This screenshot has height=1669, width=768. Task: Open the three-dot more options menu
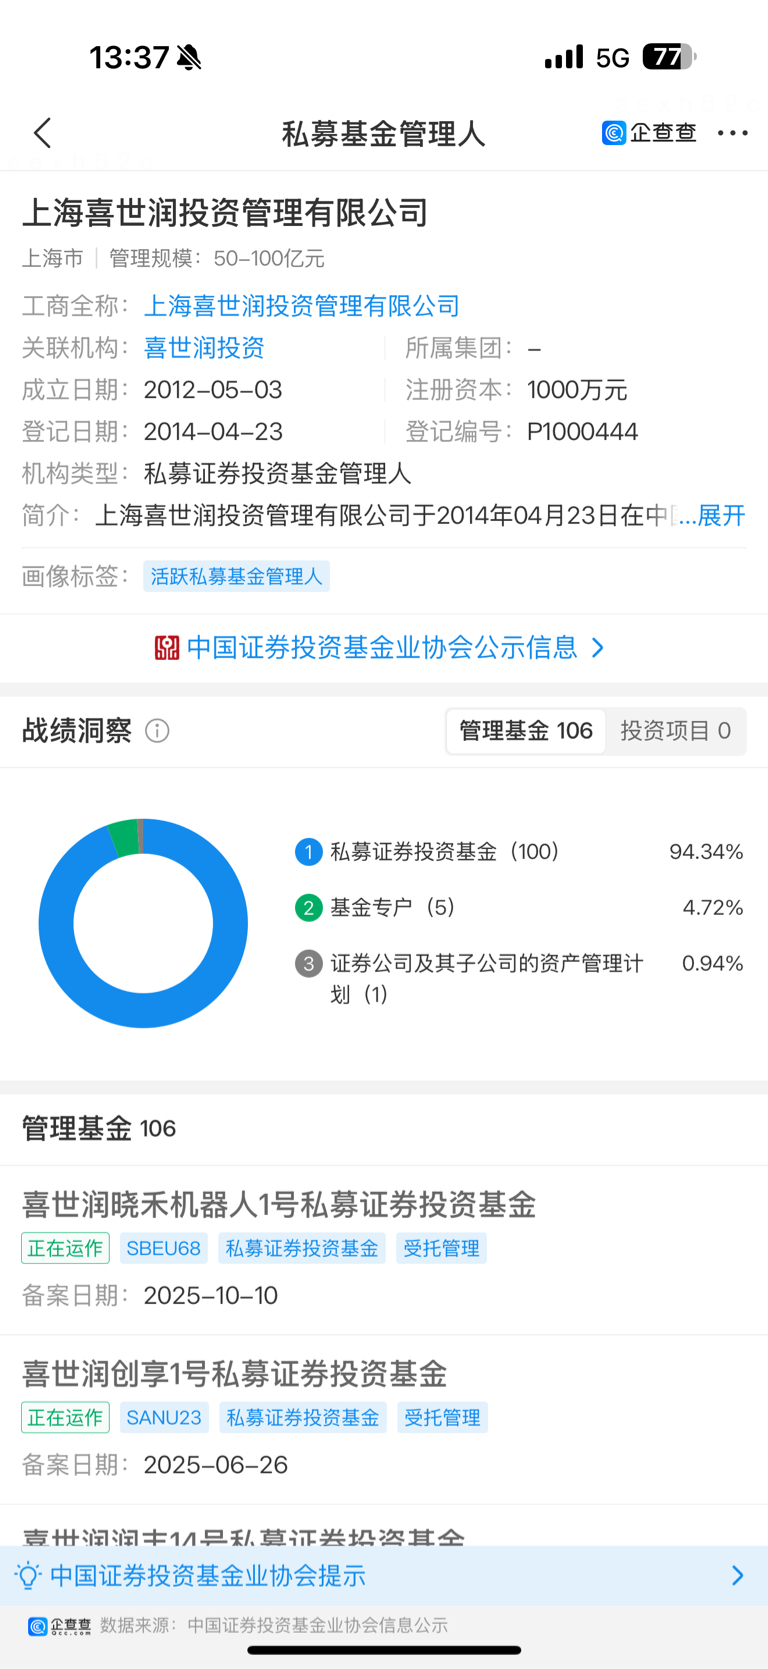(x=732, y=133)
